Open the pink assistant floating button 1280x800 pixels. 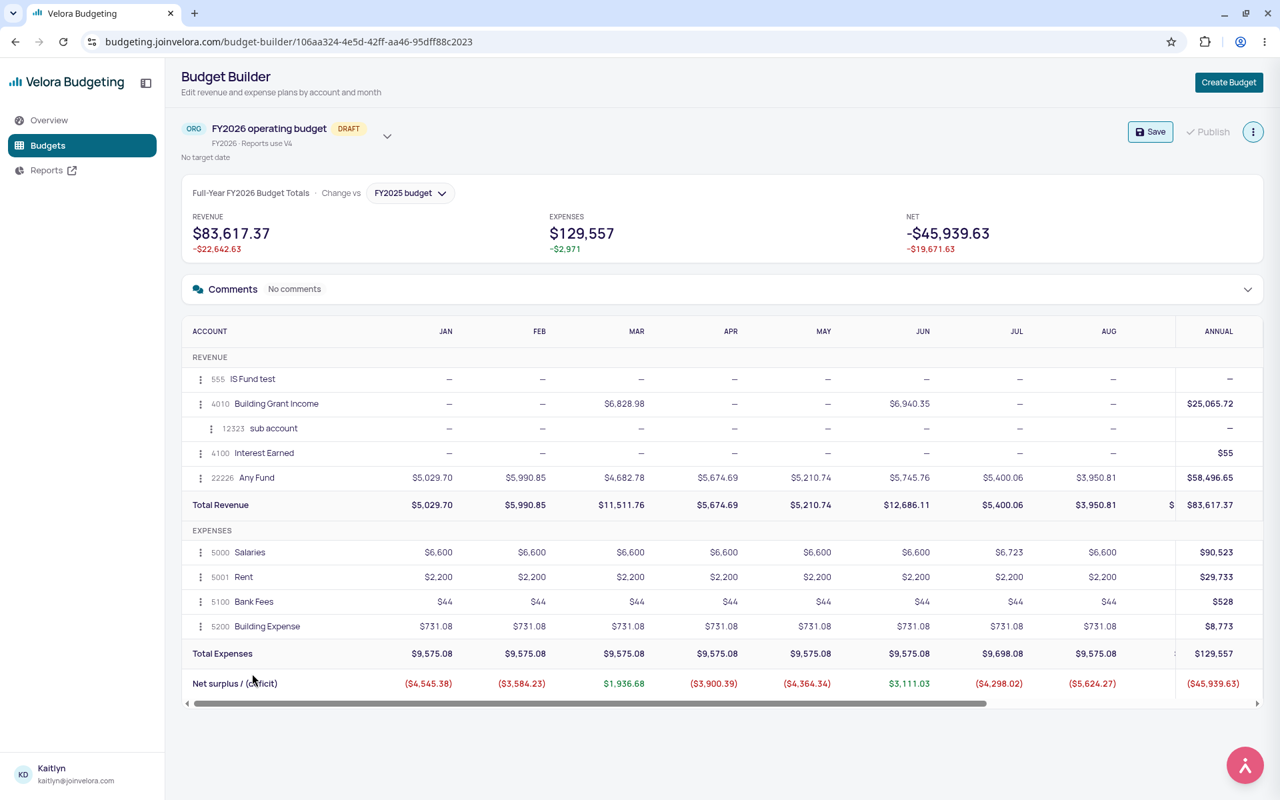pos(1245,765)
